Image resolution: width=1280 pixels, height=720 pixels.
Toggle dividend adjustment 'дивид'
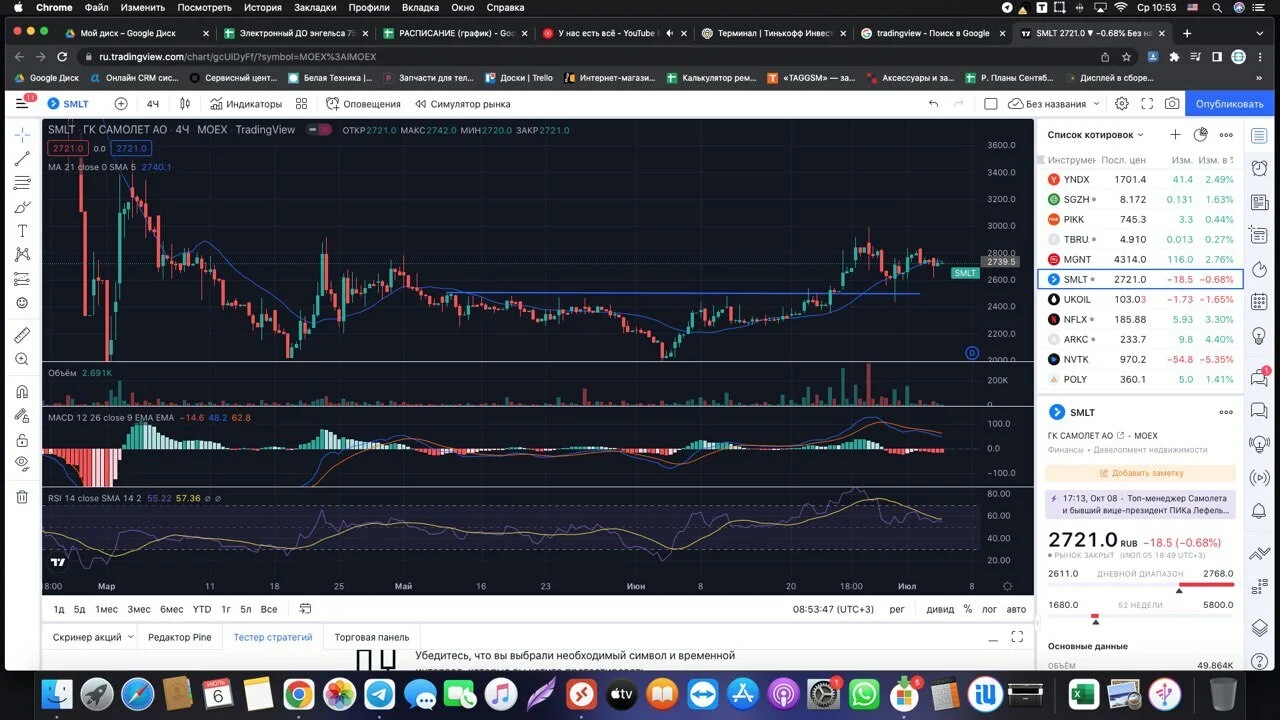tap(940, 609)
